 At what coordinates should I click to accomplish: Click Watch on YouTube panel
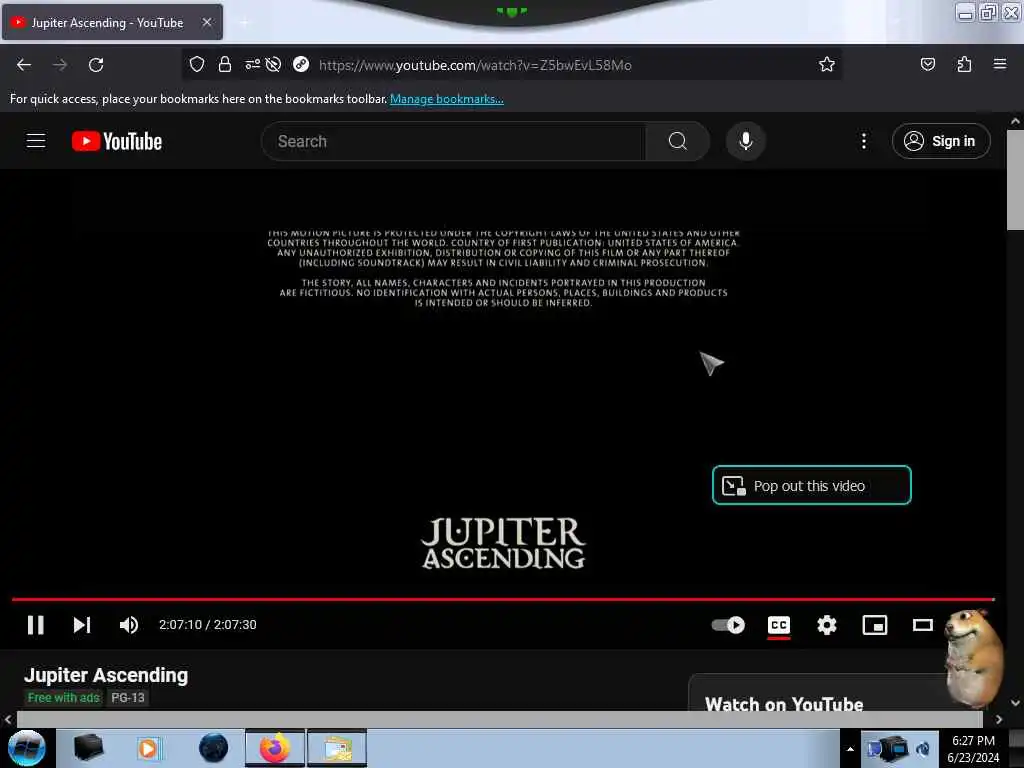point(784,704)
